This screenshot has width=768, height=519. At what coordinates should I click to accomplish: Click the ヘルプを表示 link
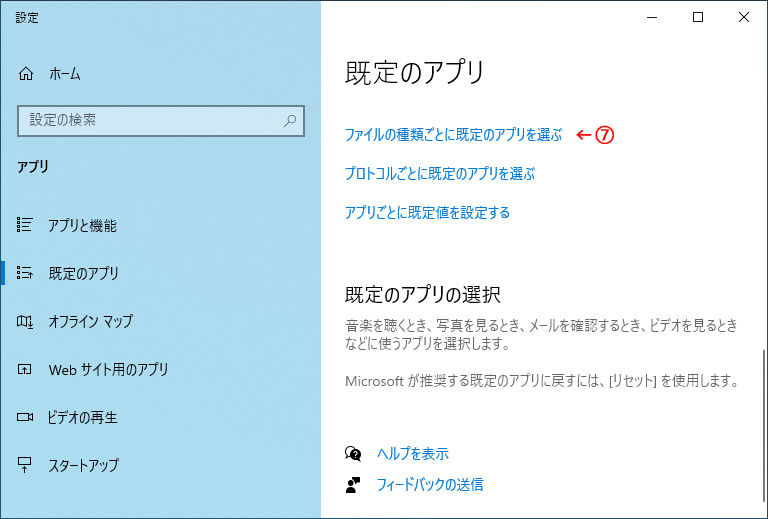pos(412,453)
